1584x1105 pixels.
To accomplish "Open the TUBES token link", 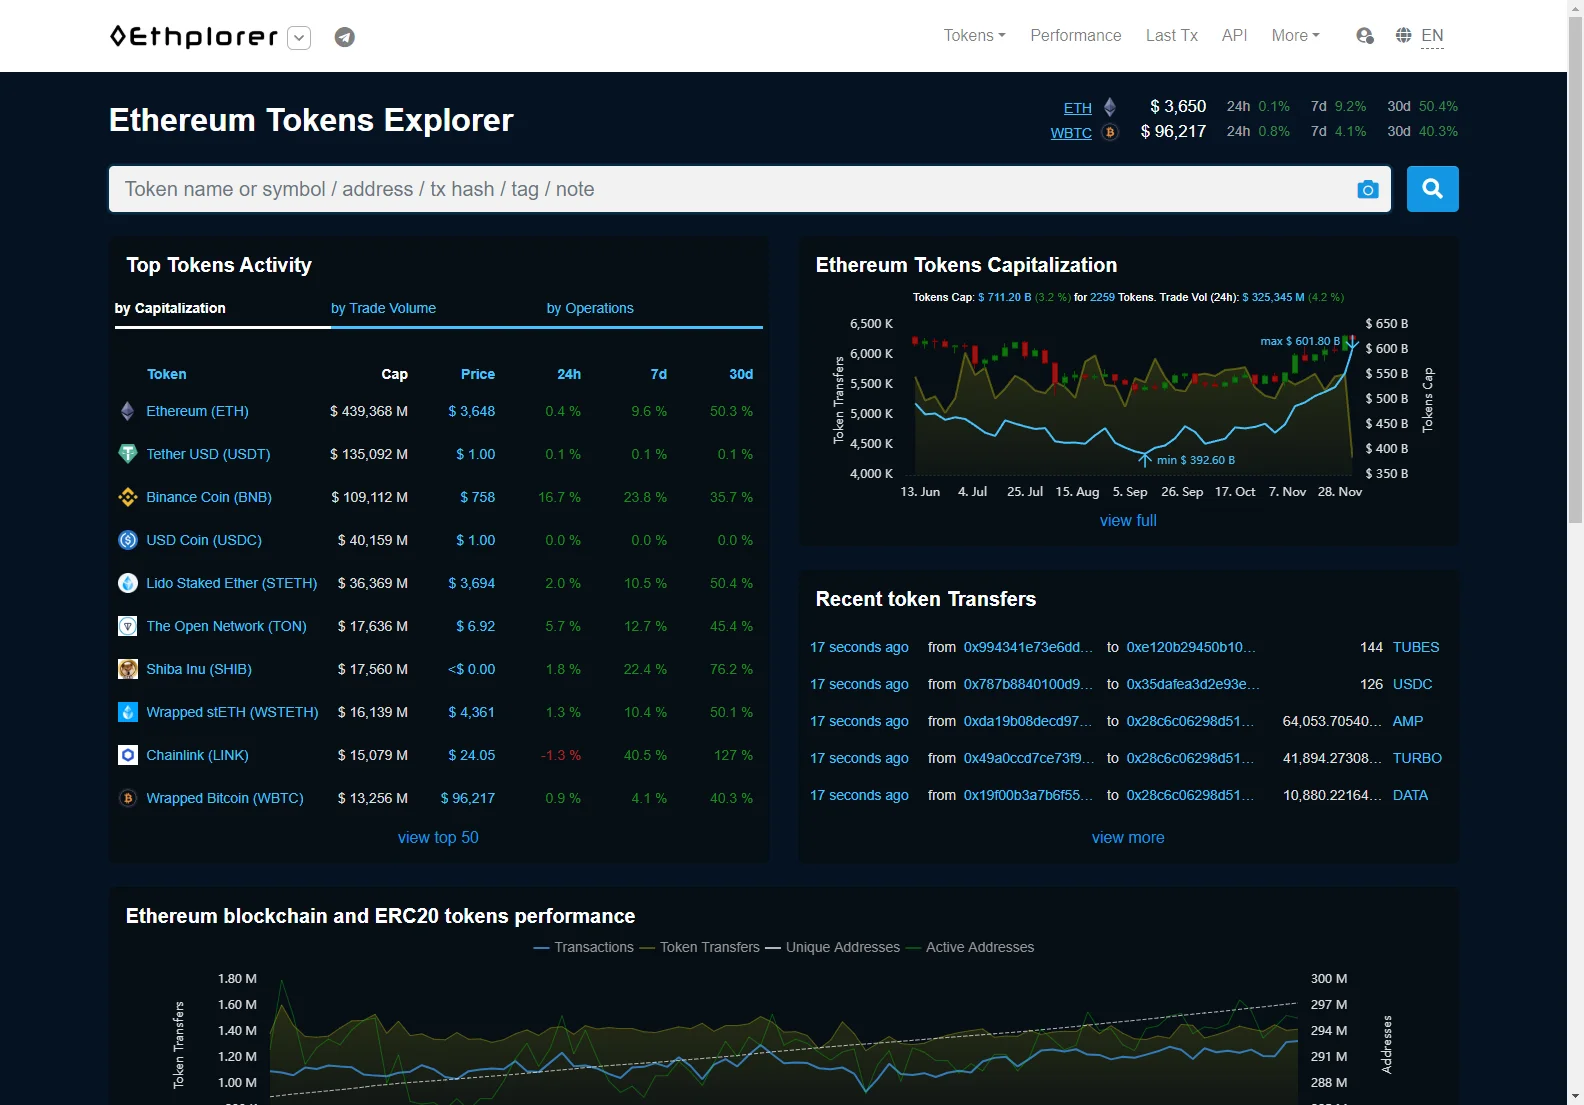I will 1416,647.
